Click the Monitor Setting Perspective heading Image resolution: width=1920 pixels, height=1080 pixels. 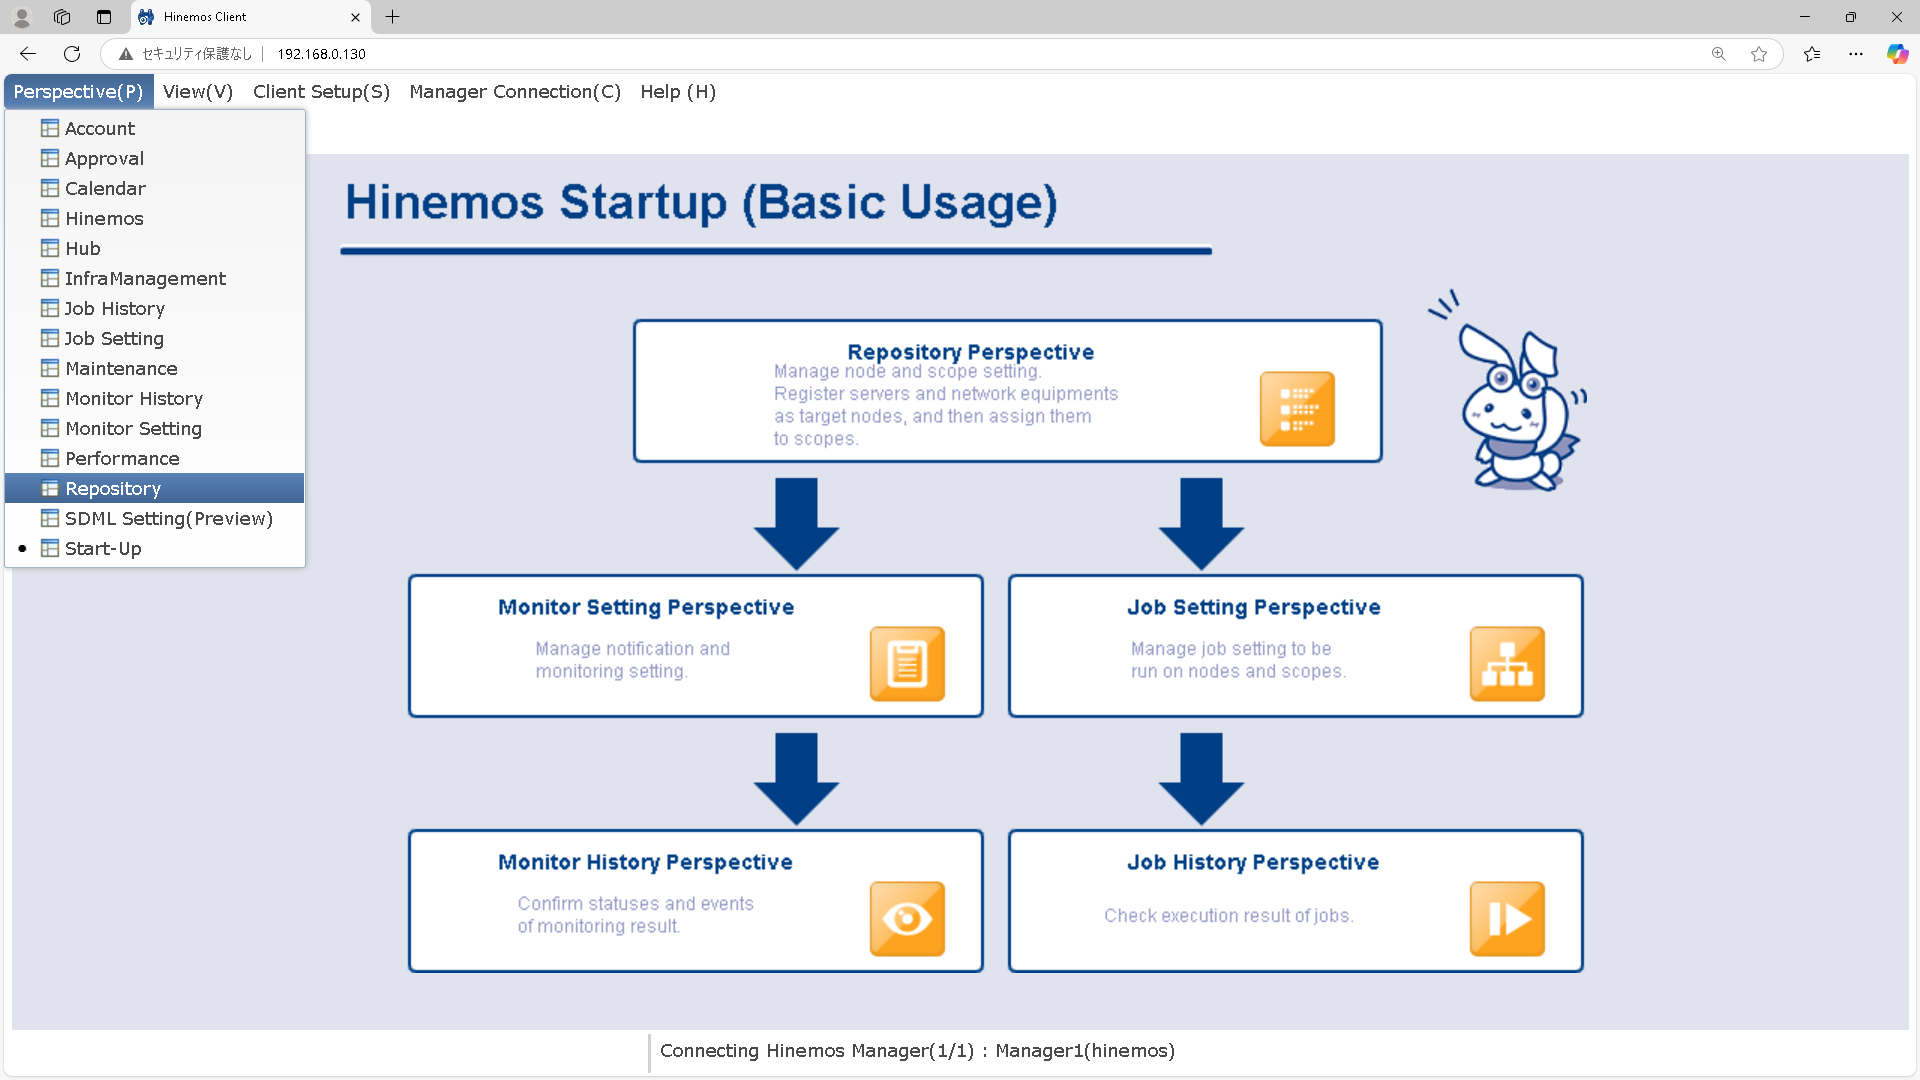point(646,608)
